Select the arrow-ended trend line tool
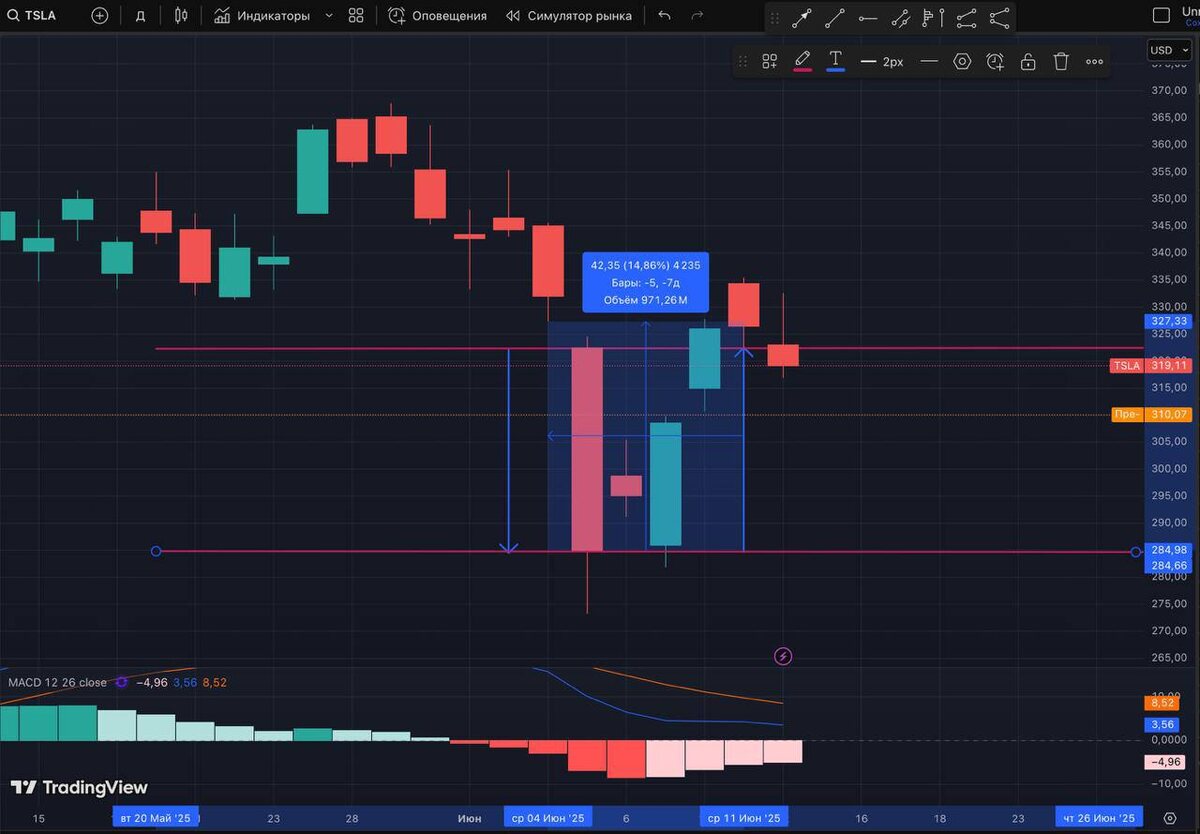The width and height of the screenshot is (1200, 834). [802, 18]
